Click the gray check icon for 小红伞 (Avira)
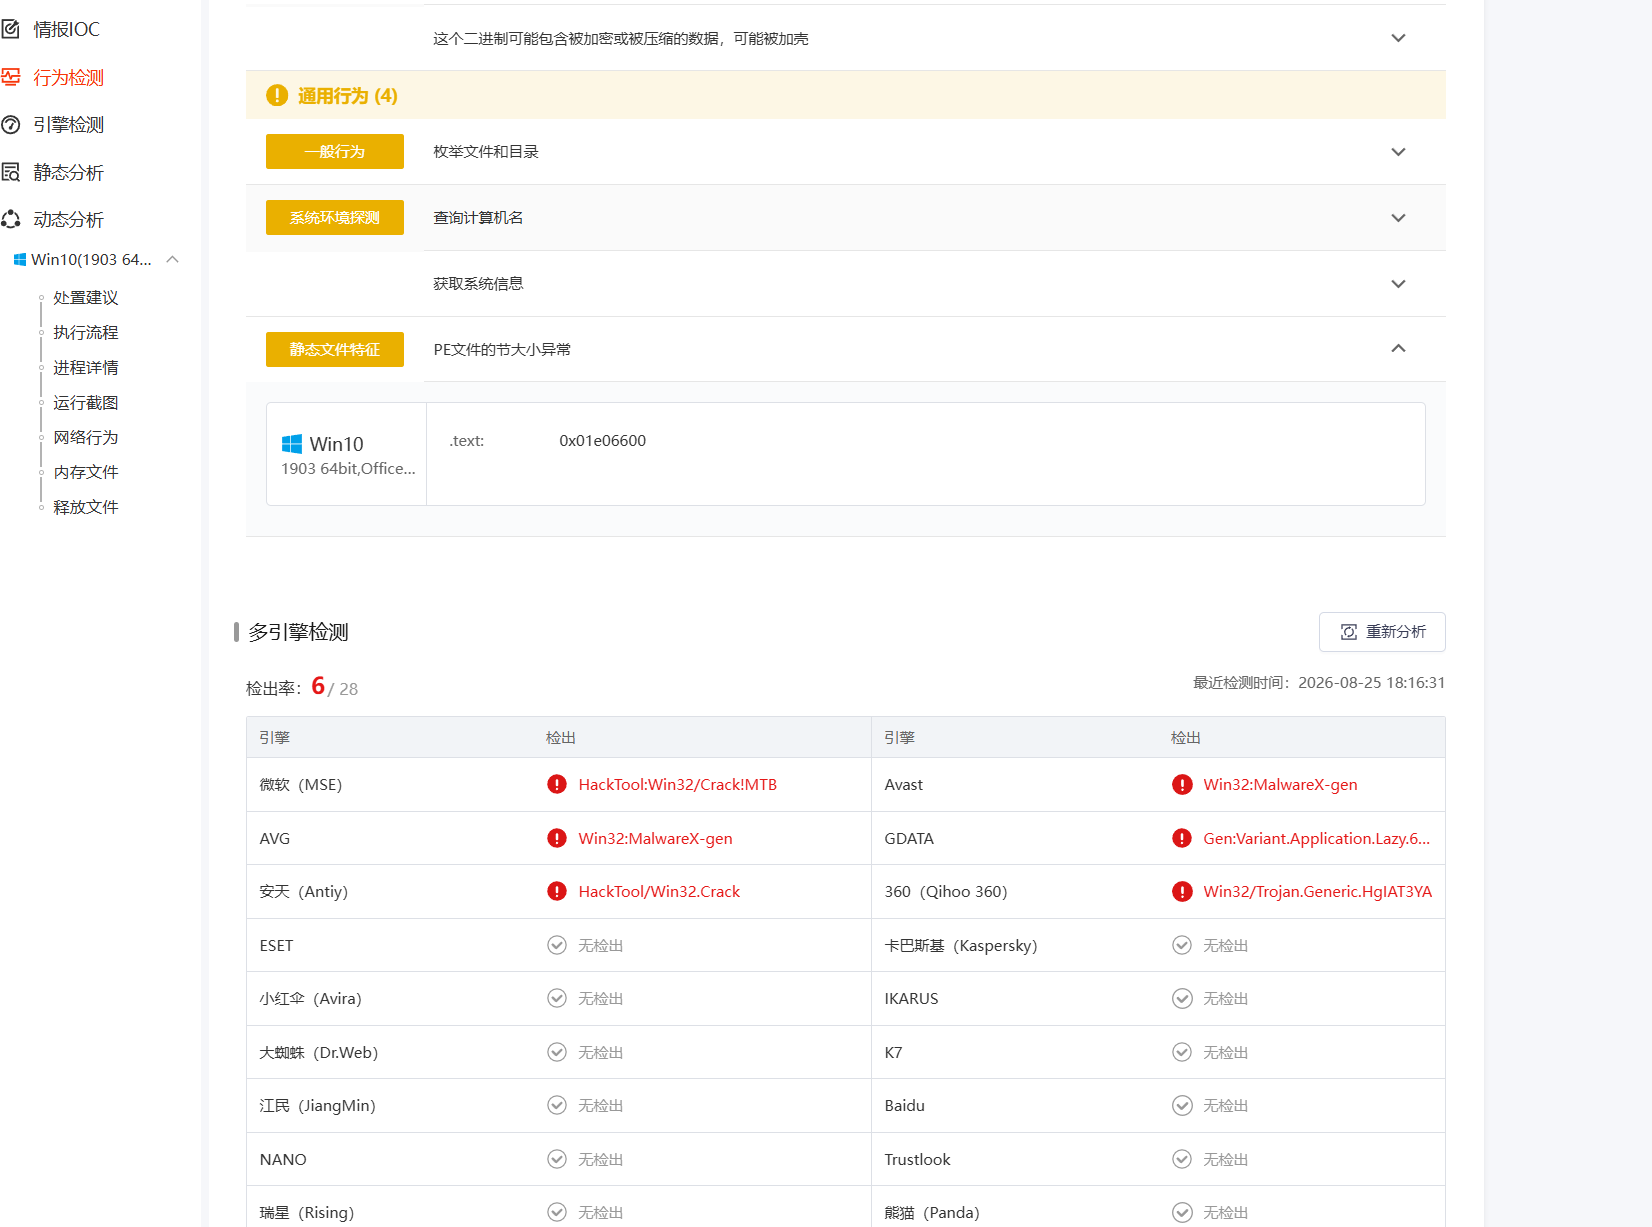 (x=557, y=998)
